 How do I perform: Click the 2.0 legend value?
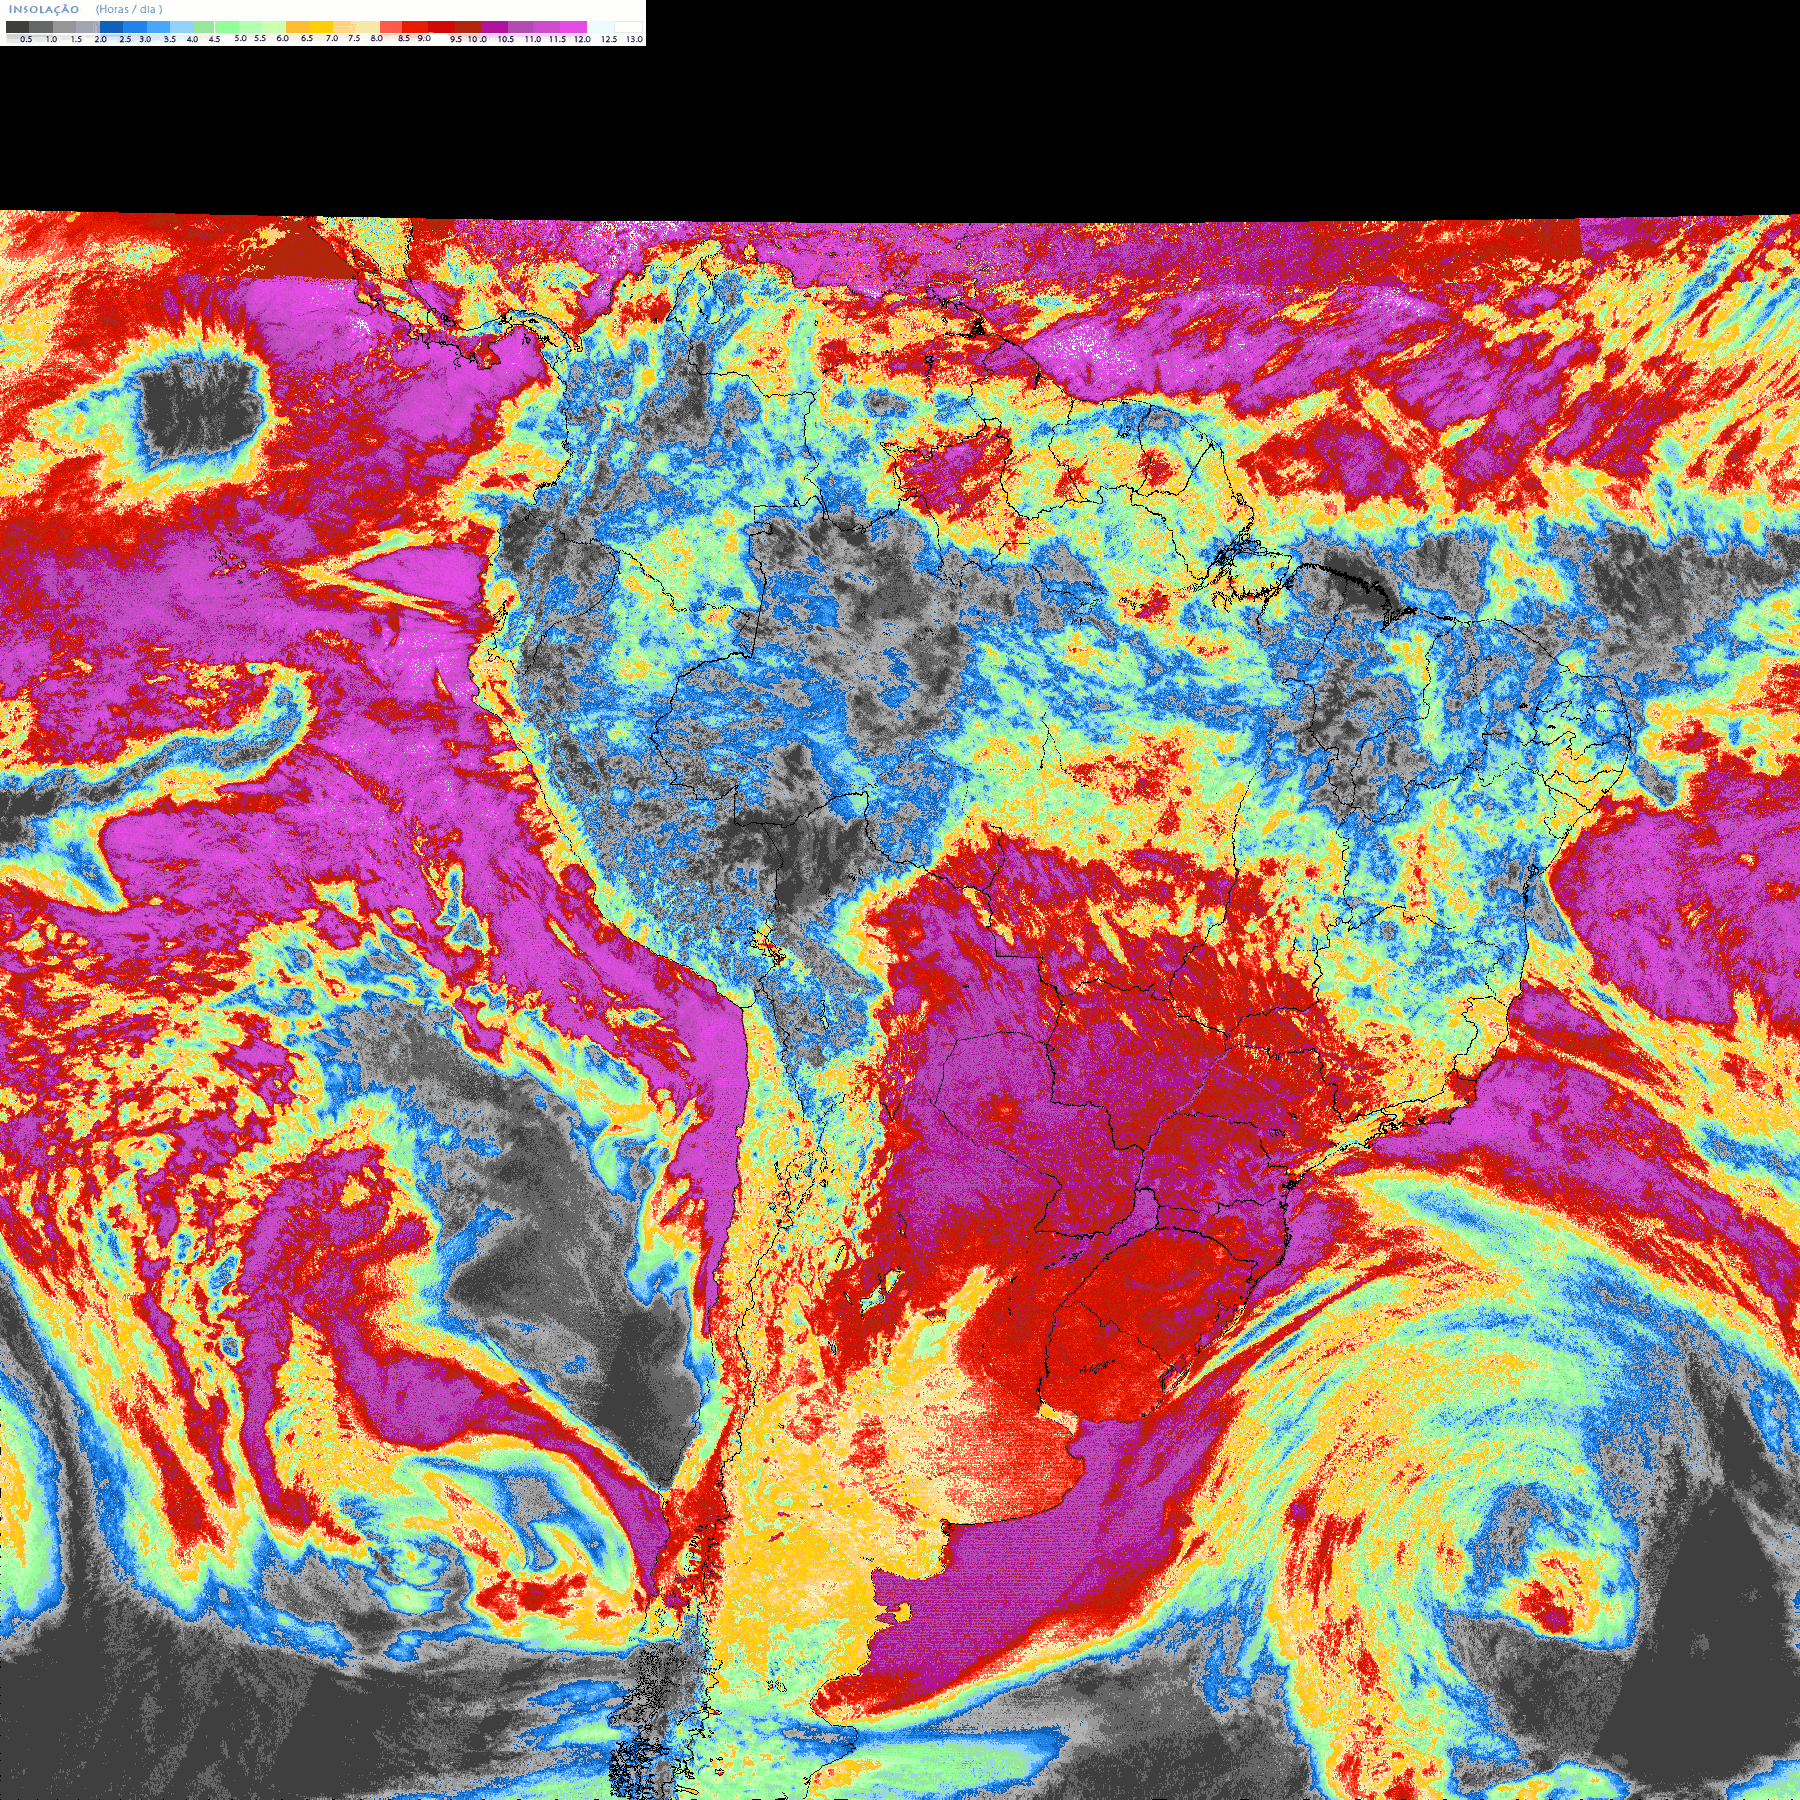click(101, 39)
